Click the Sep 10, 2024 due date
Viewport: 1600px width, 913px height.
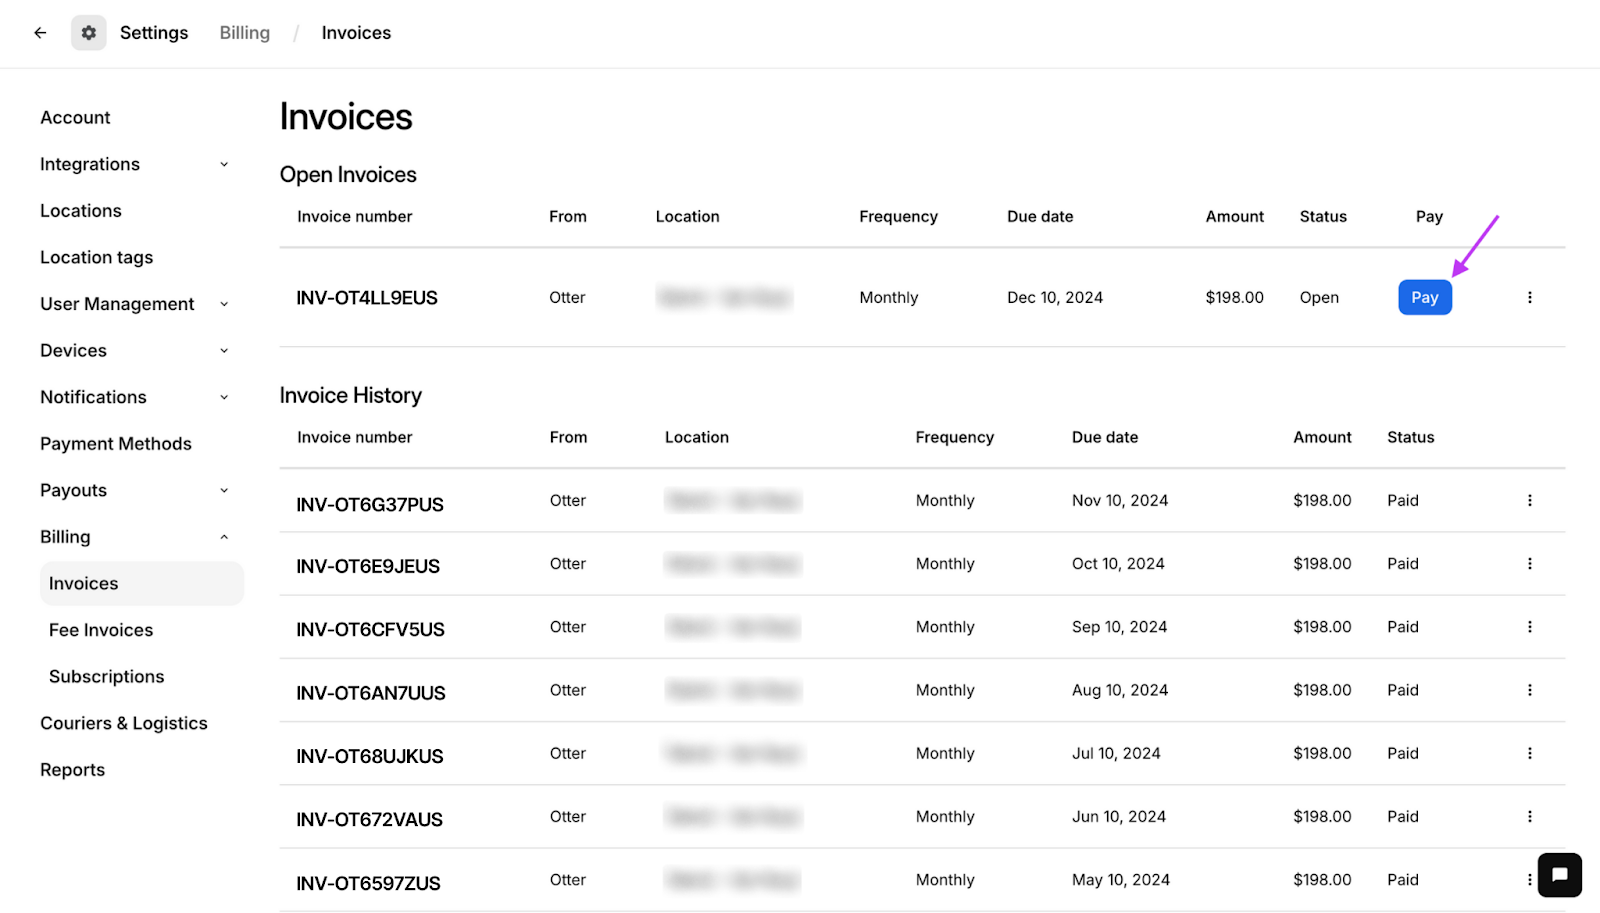point(1120,627)
